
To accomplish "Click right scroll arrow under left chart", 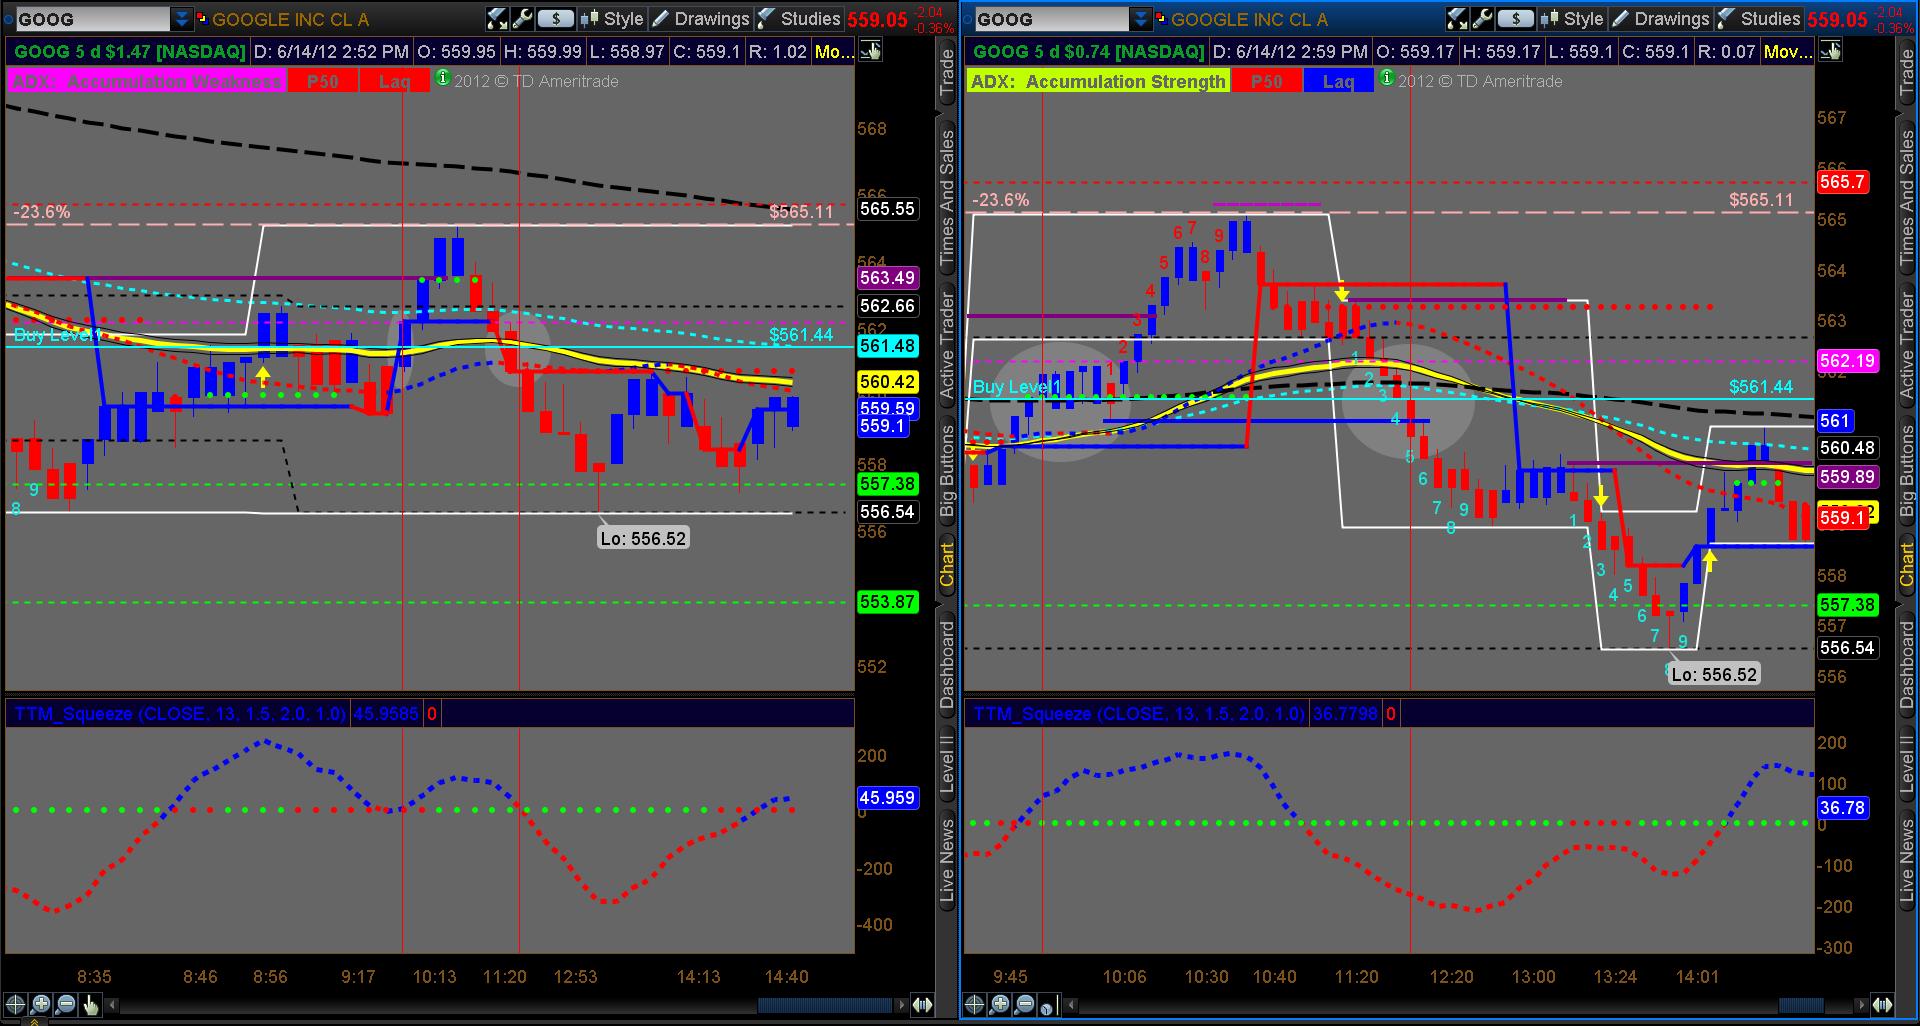I will point(902,1005).
